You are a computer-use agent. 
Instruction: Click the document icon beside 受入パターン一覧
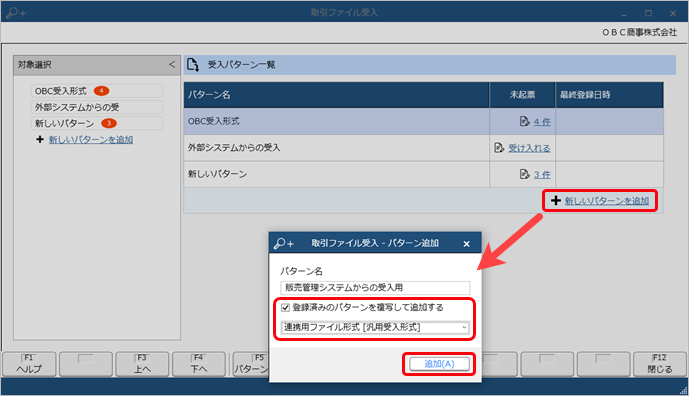click(x=193, y=65)
